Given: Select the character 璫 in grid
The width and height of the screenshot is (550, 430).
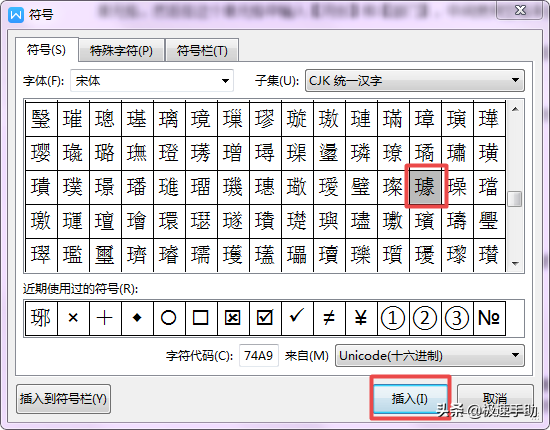Looking at the screenshot, I should coord(489,187).
